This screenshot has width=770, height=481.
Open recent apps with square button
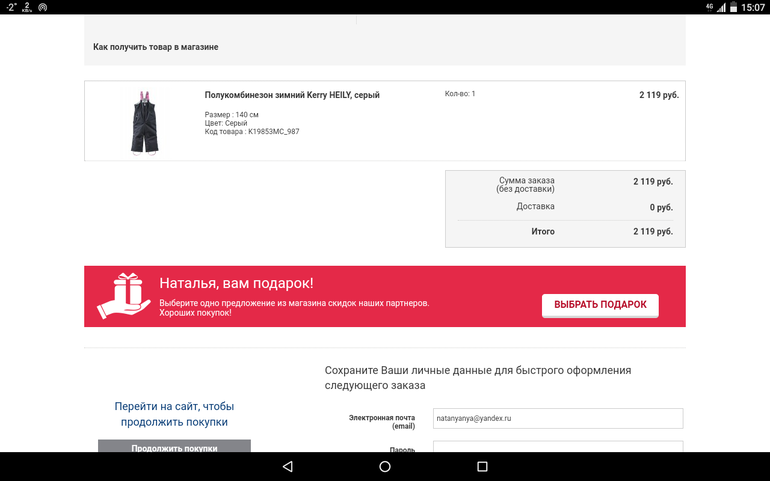pos(481,466)
